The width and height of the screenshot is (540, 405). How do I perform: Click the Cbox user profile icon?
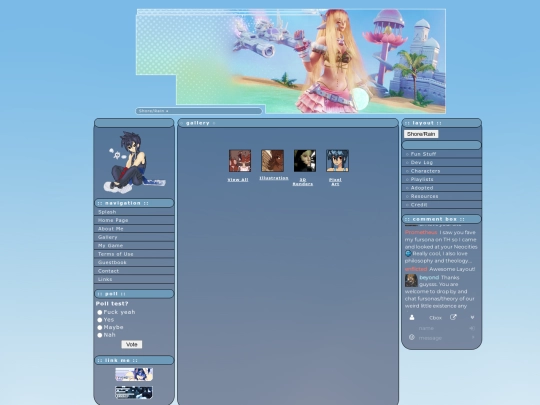[x=412, y=318]
